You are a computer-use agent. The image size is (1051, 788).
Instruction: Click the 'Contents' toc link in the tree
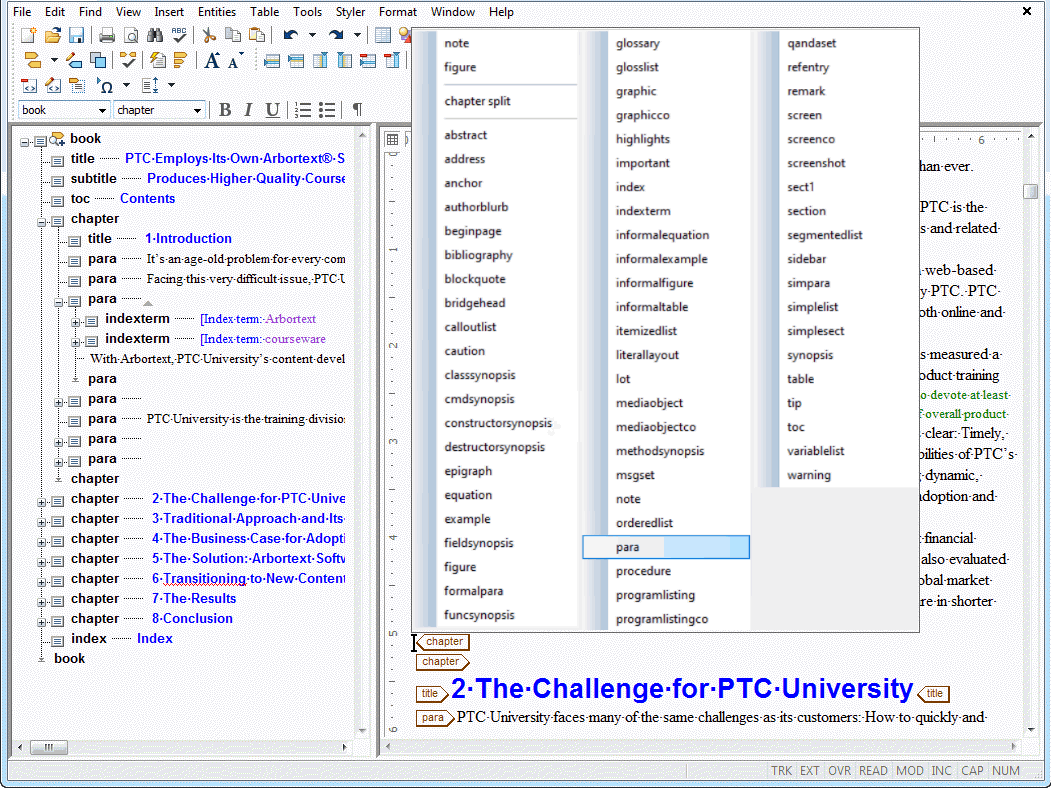point(147,198)
